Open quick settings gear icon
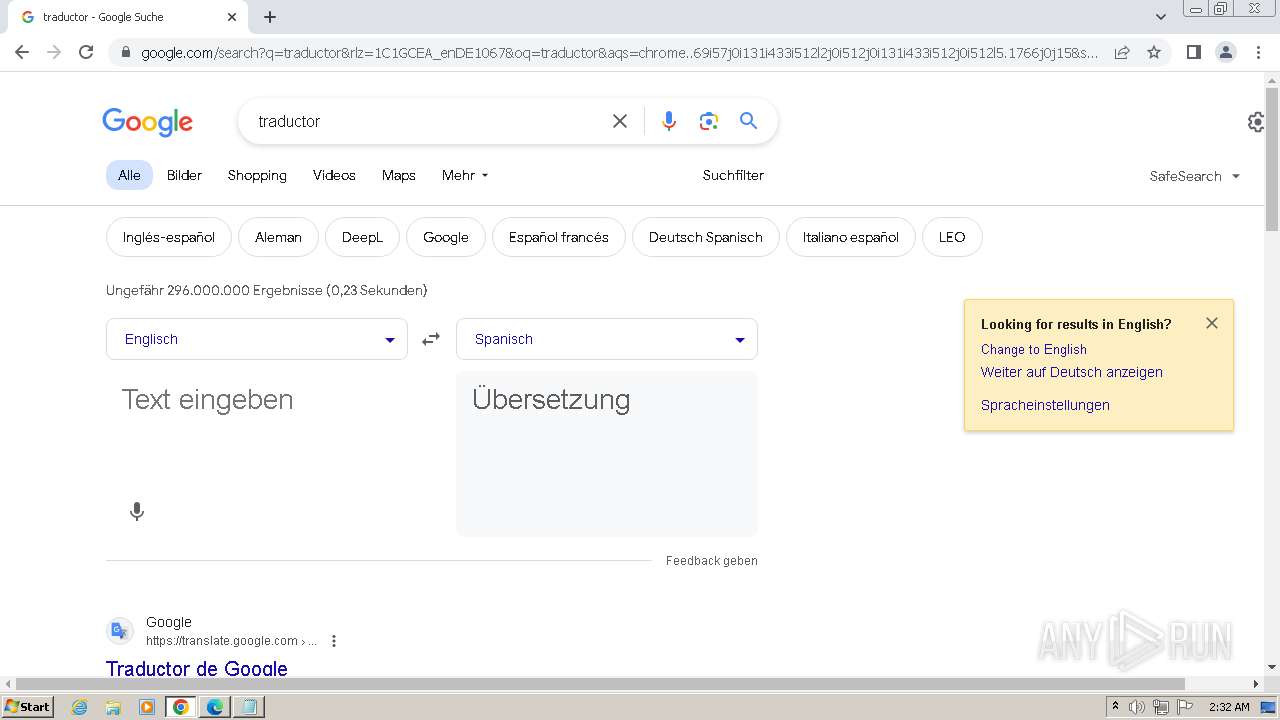The image size is (1280, 720). point(1256,122)
